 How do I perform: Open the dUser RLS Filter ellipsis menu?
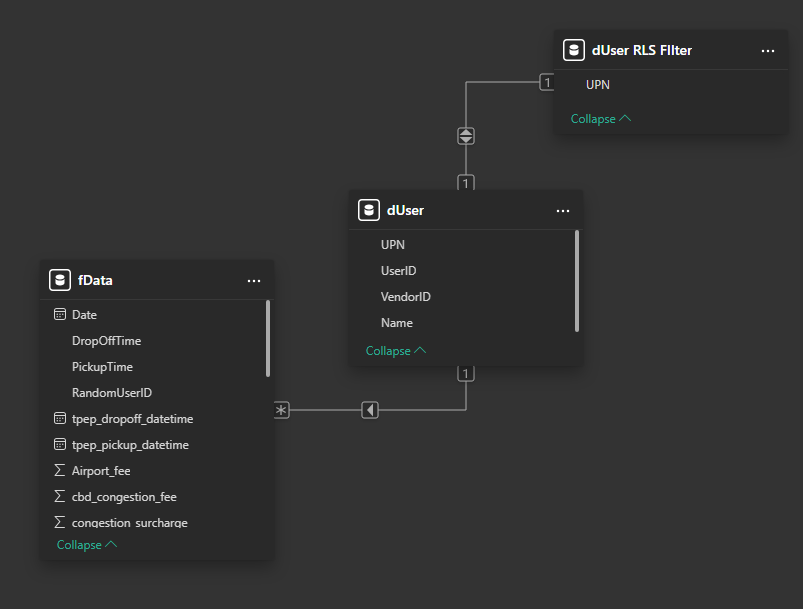pos(768,50)
